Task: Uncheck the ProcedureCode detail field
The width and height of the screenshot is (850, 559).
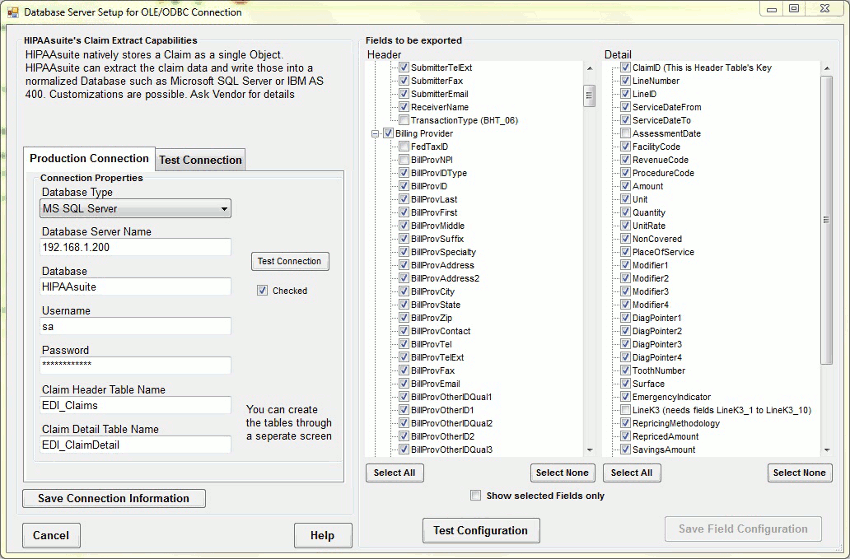Action: tap(625, 173)
